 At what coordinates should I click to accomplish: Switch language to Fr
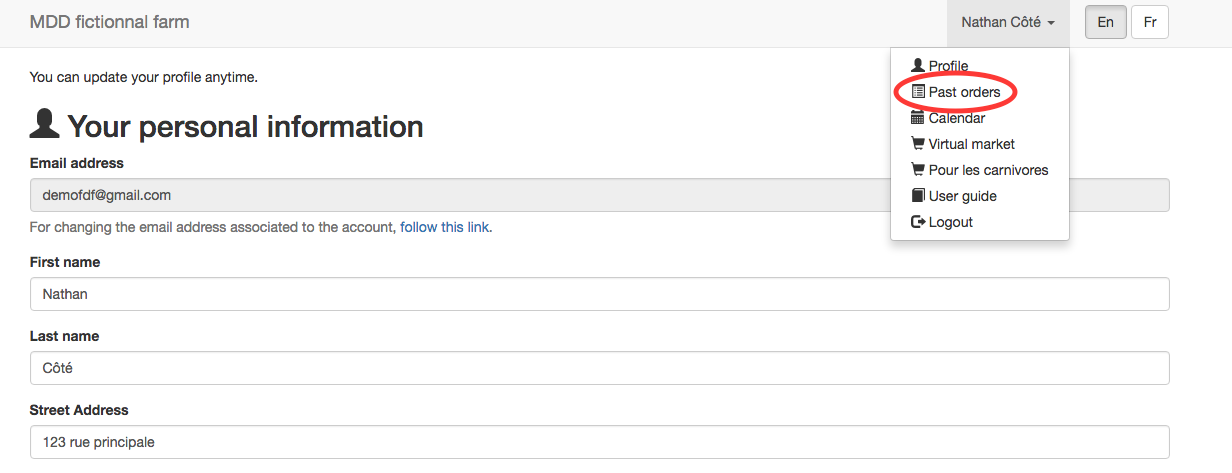coord(1150,22)
